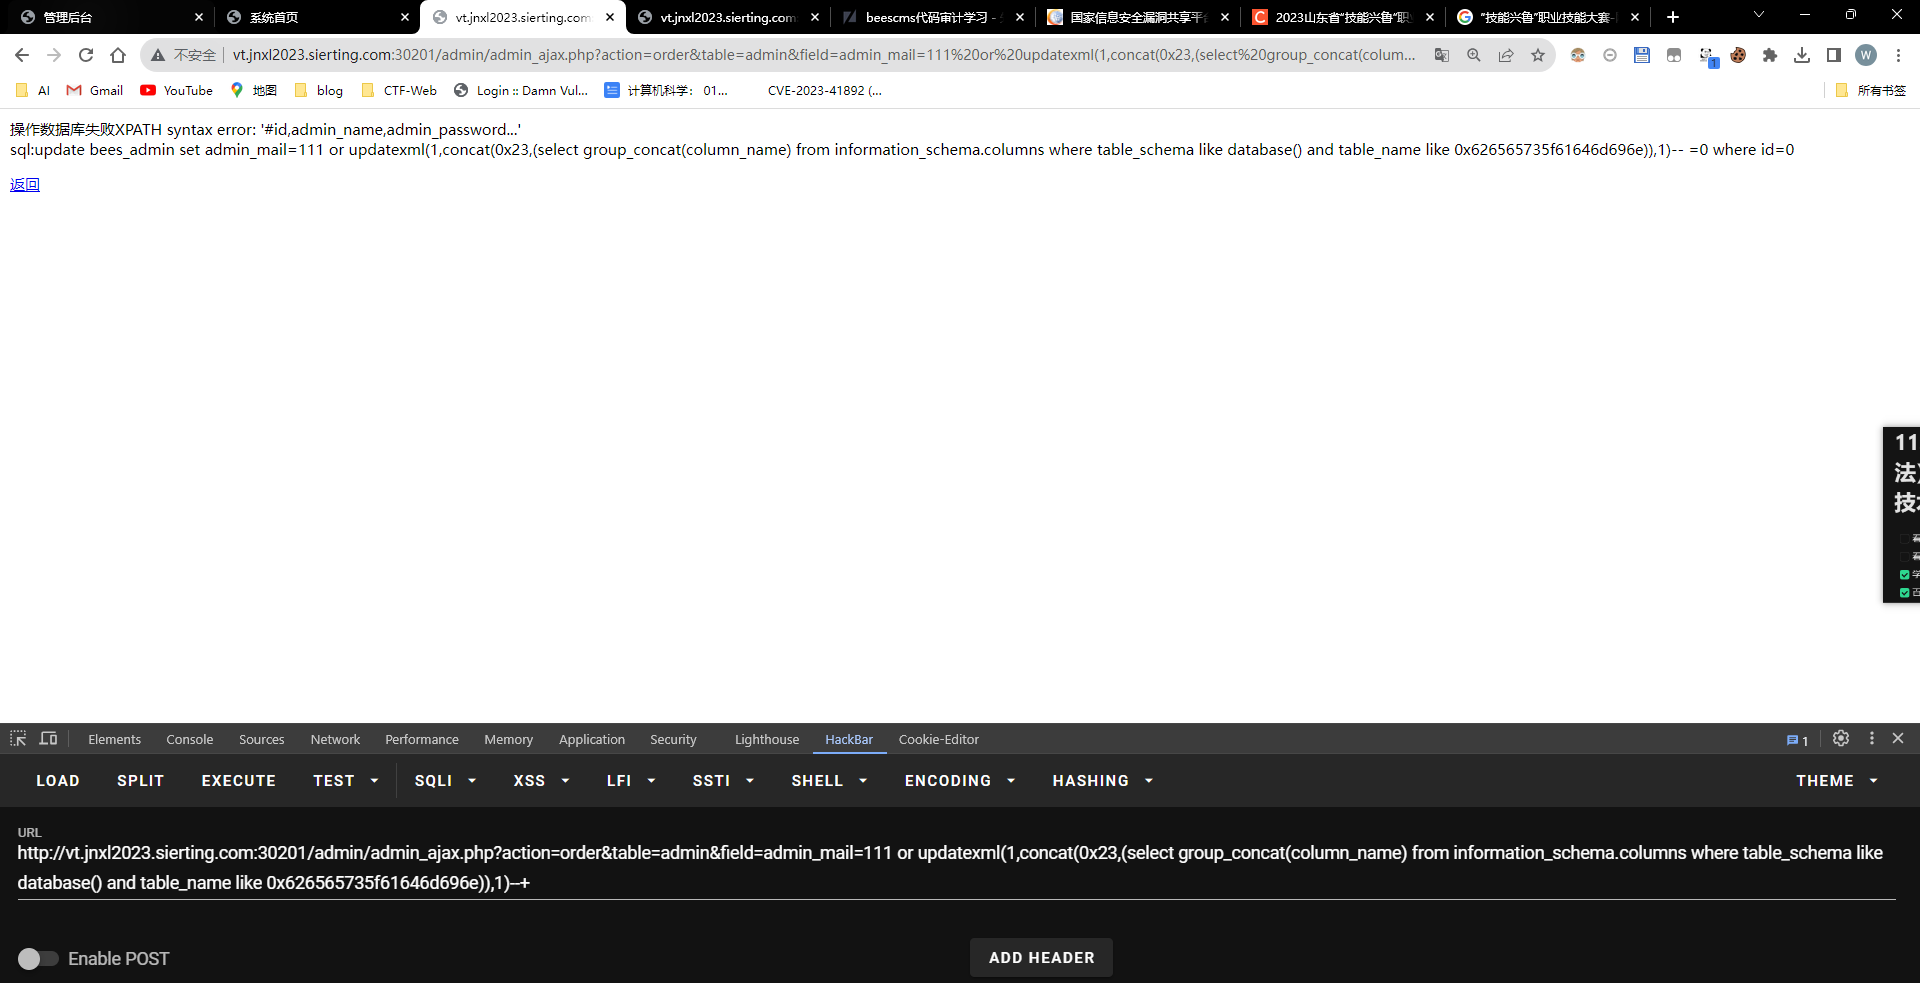The width and height of the screenshot is (1920, 983).
Task: Toggle the Enable POST switch
Action: pyautogui.click(x=38, y=959)
